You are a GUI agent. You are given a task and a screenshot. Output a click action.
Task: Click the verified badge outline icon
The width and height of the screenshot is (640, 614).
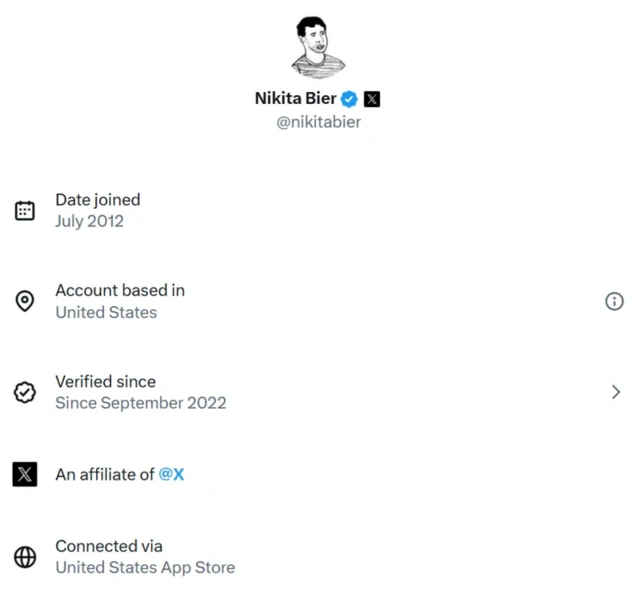25,392
